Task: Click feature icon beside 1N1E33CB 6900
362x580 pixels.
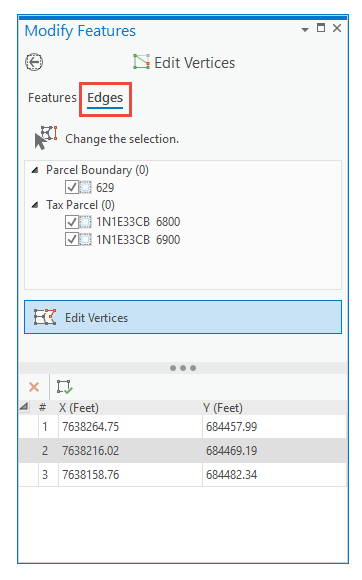Action: point(85,239)
